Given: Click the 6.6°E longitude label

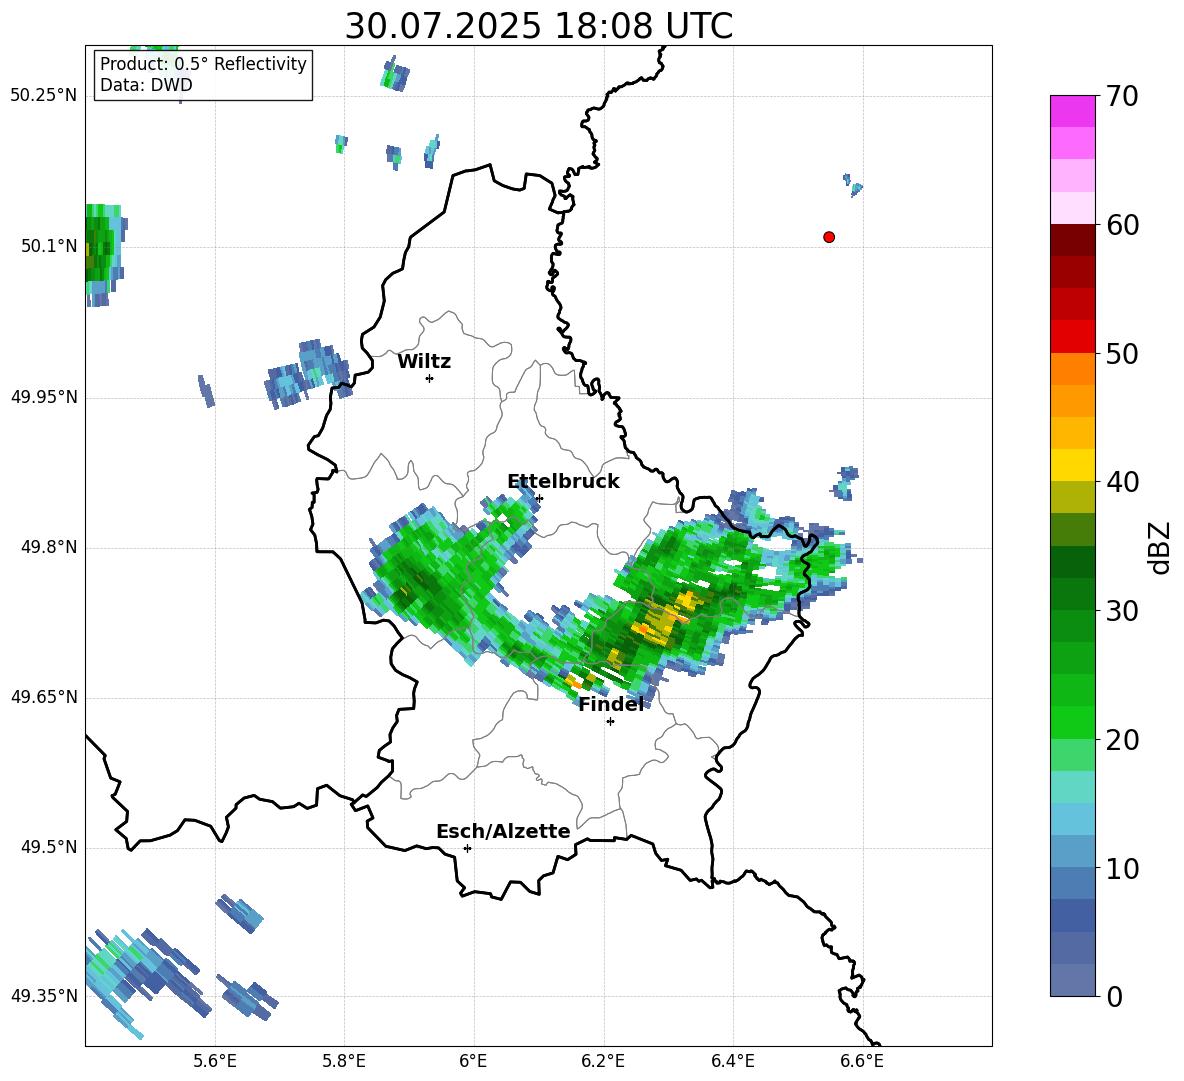Looking at the screenshot, I should [x=862, y=1062].
